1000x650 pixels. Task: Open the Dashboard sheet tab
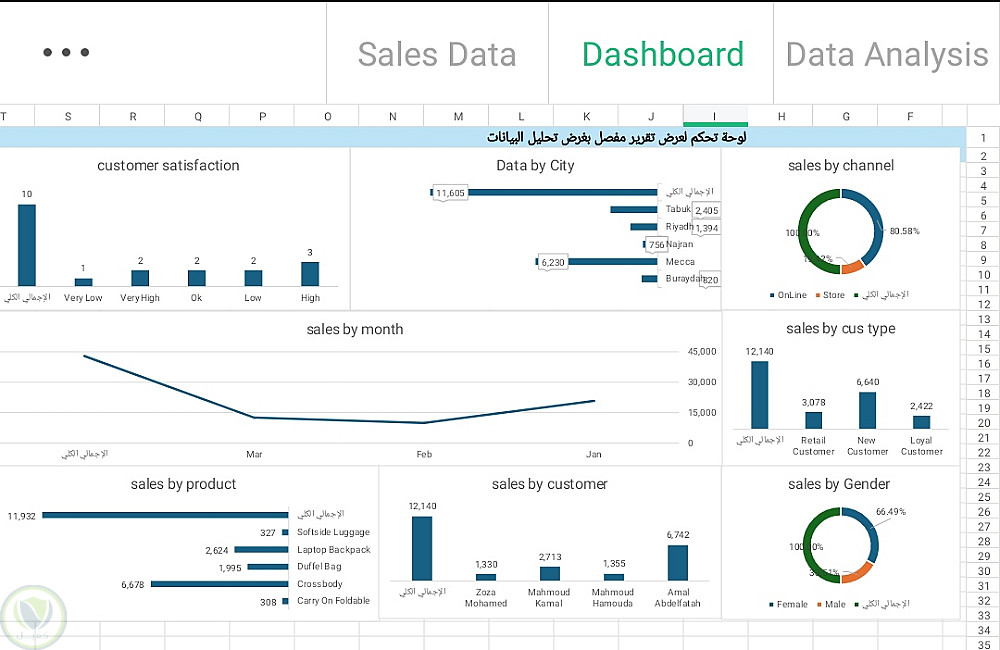click(662, 54)
